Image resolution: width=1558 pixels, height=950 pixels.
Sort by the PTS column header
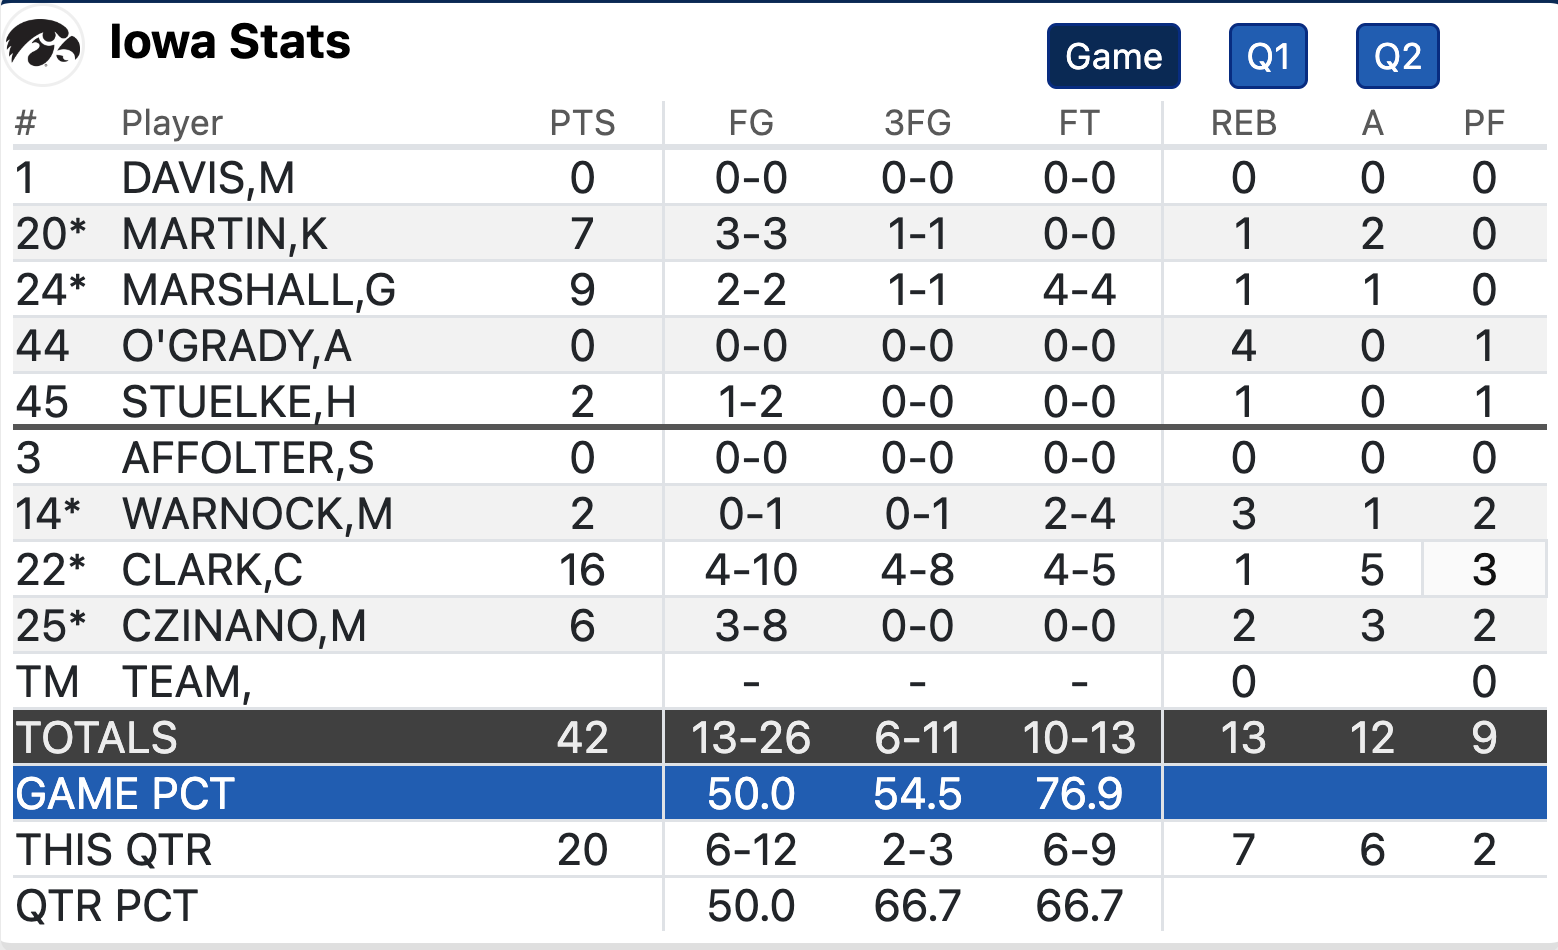tap(583, 122)
